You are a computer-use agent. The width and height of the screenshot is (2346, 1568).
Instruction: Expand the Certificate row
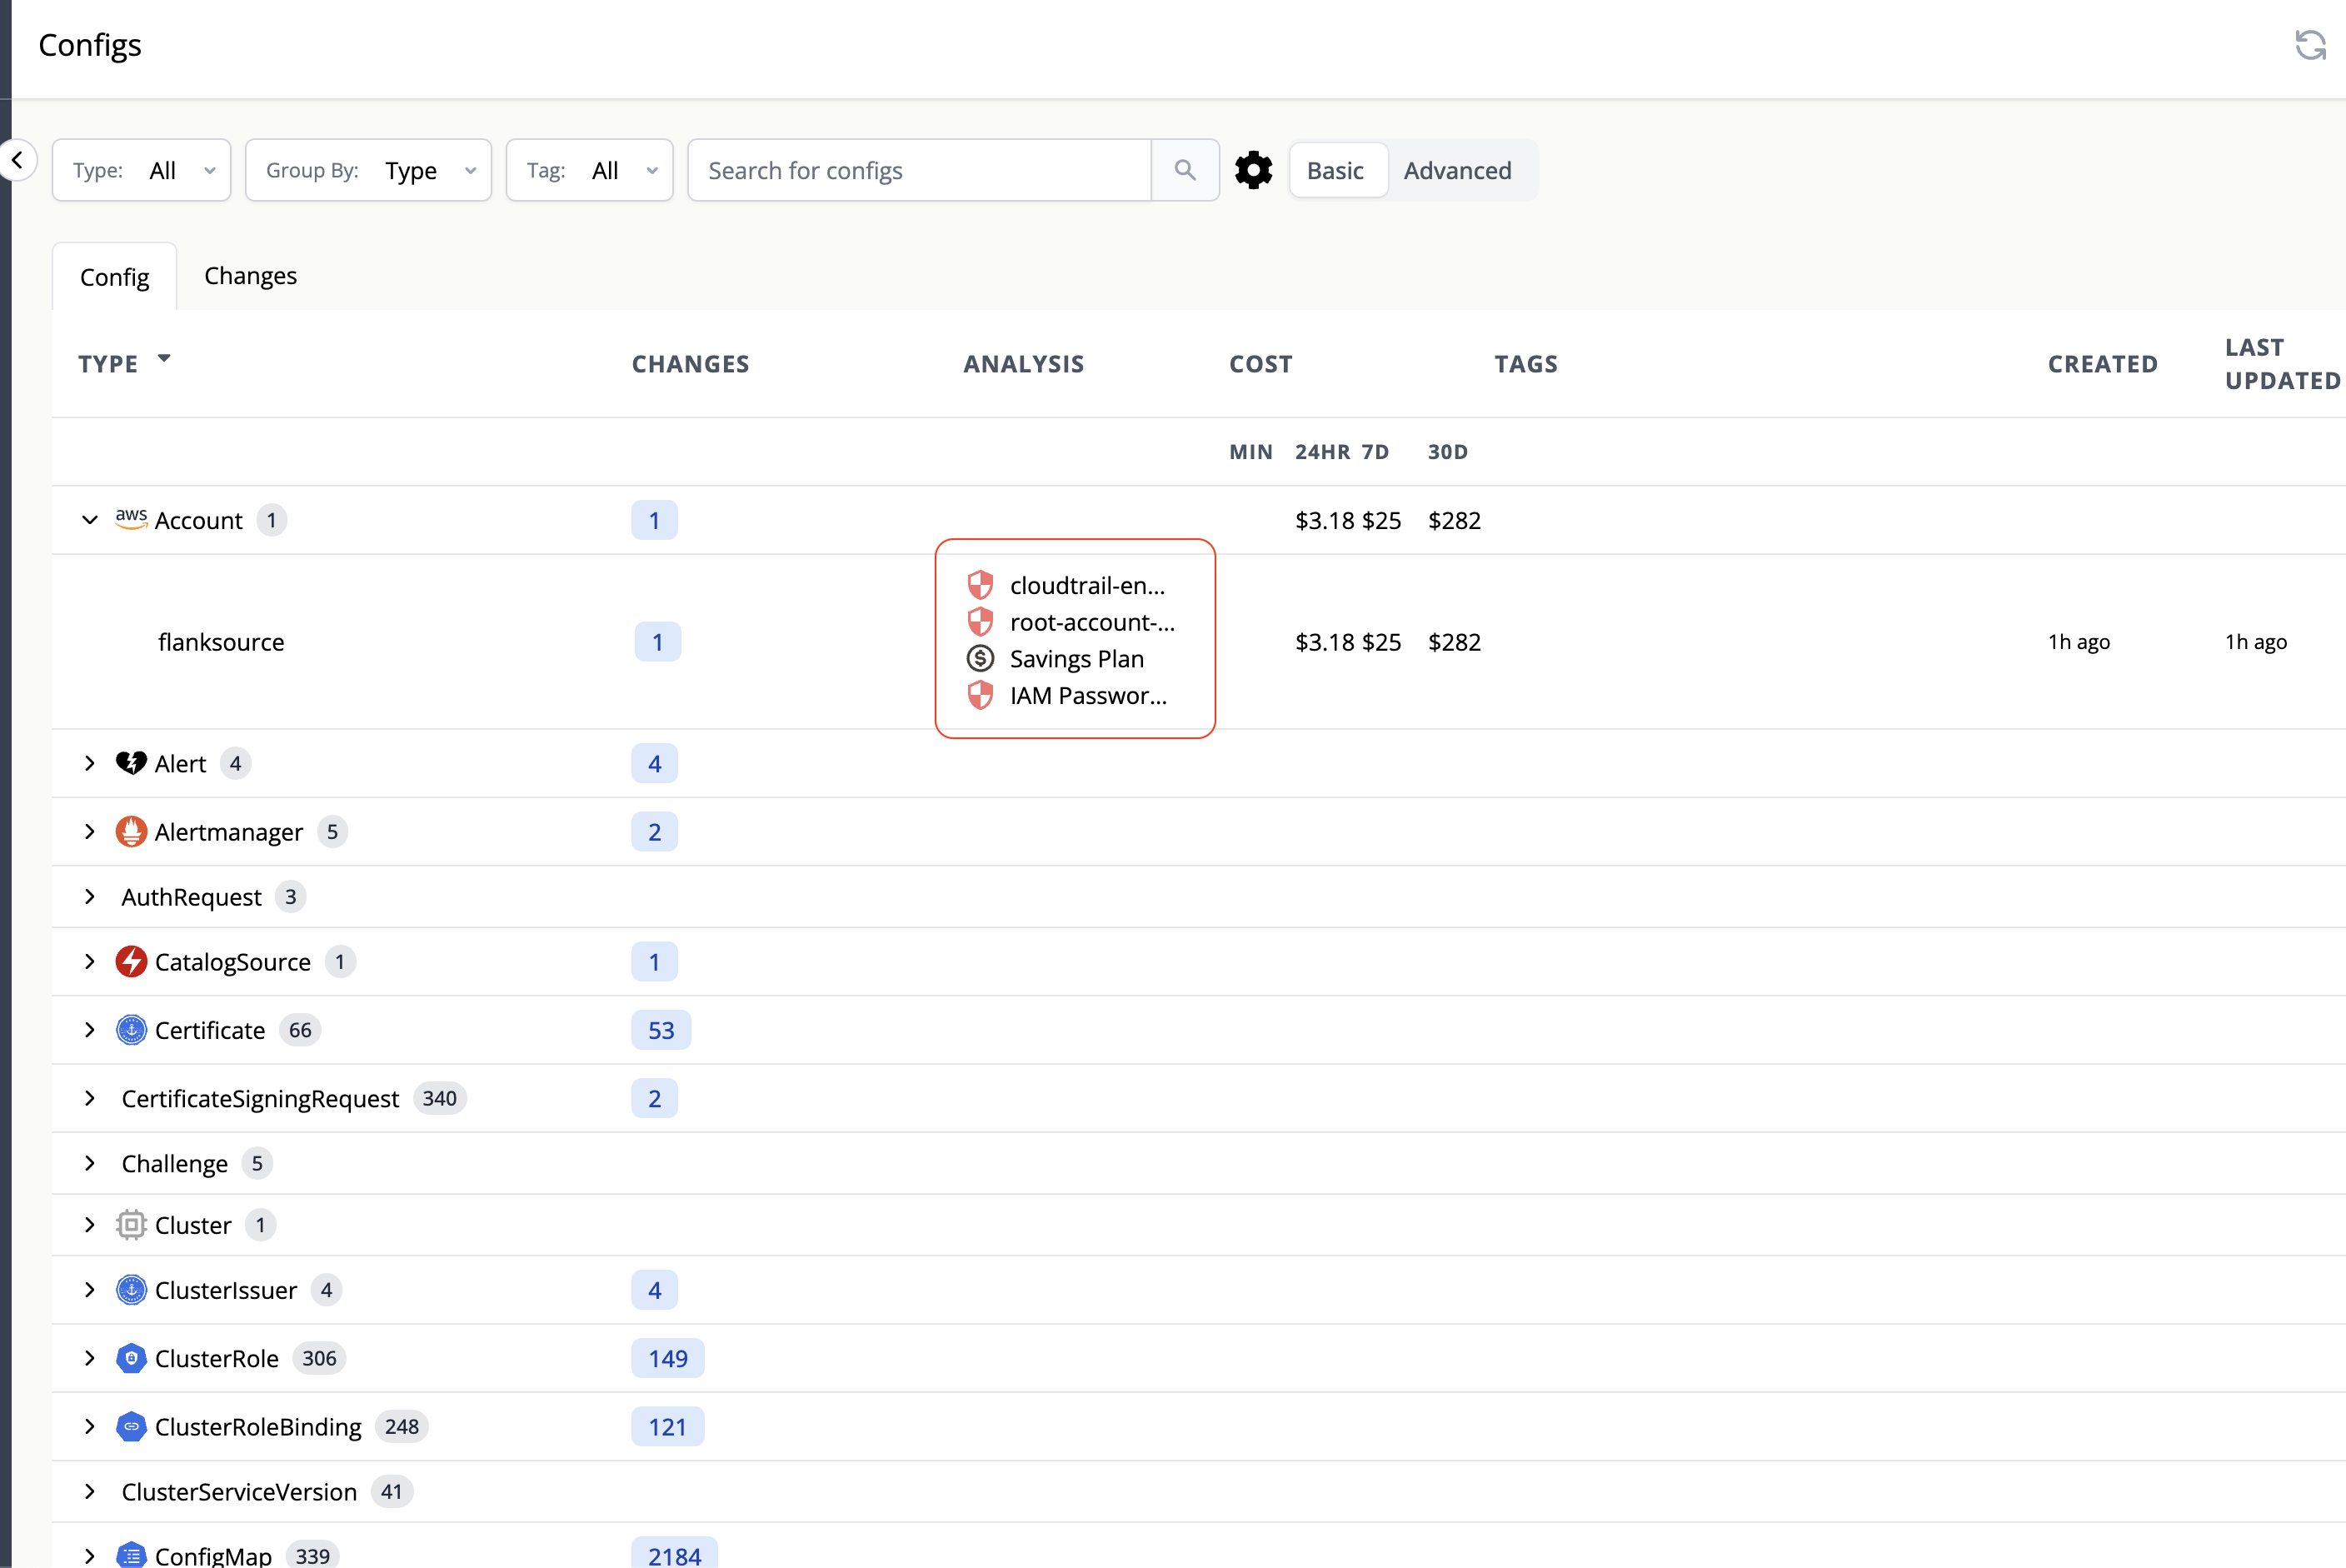(x=89, y=1029)
